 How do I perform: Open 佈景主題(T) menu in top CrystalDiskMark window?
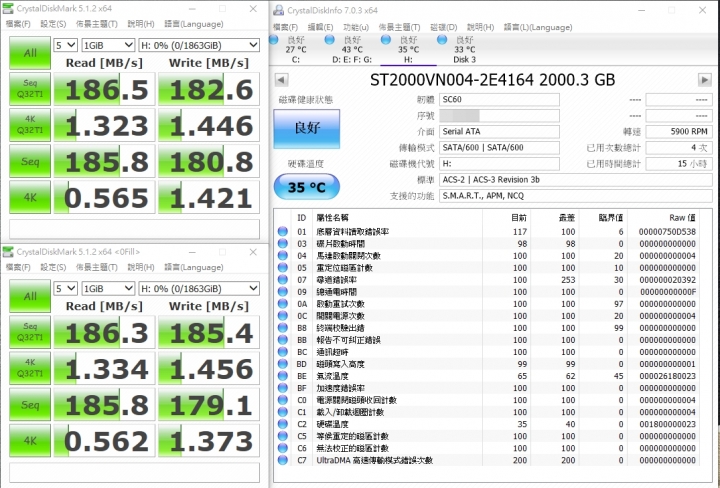pyautogui.click(x=96, y=24)
